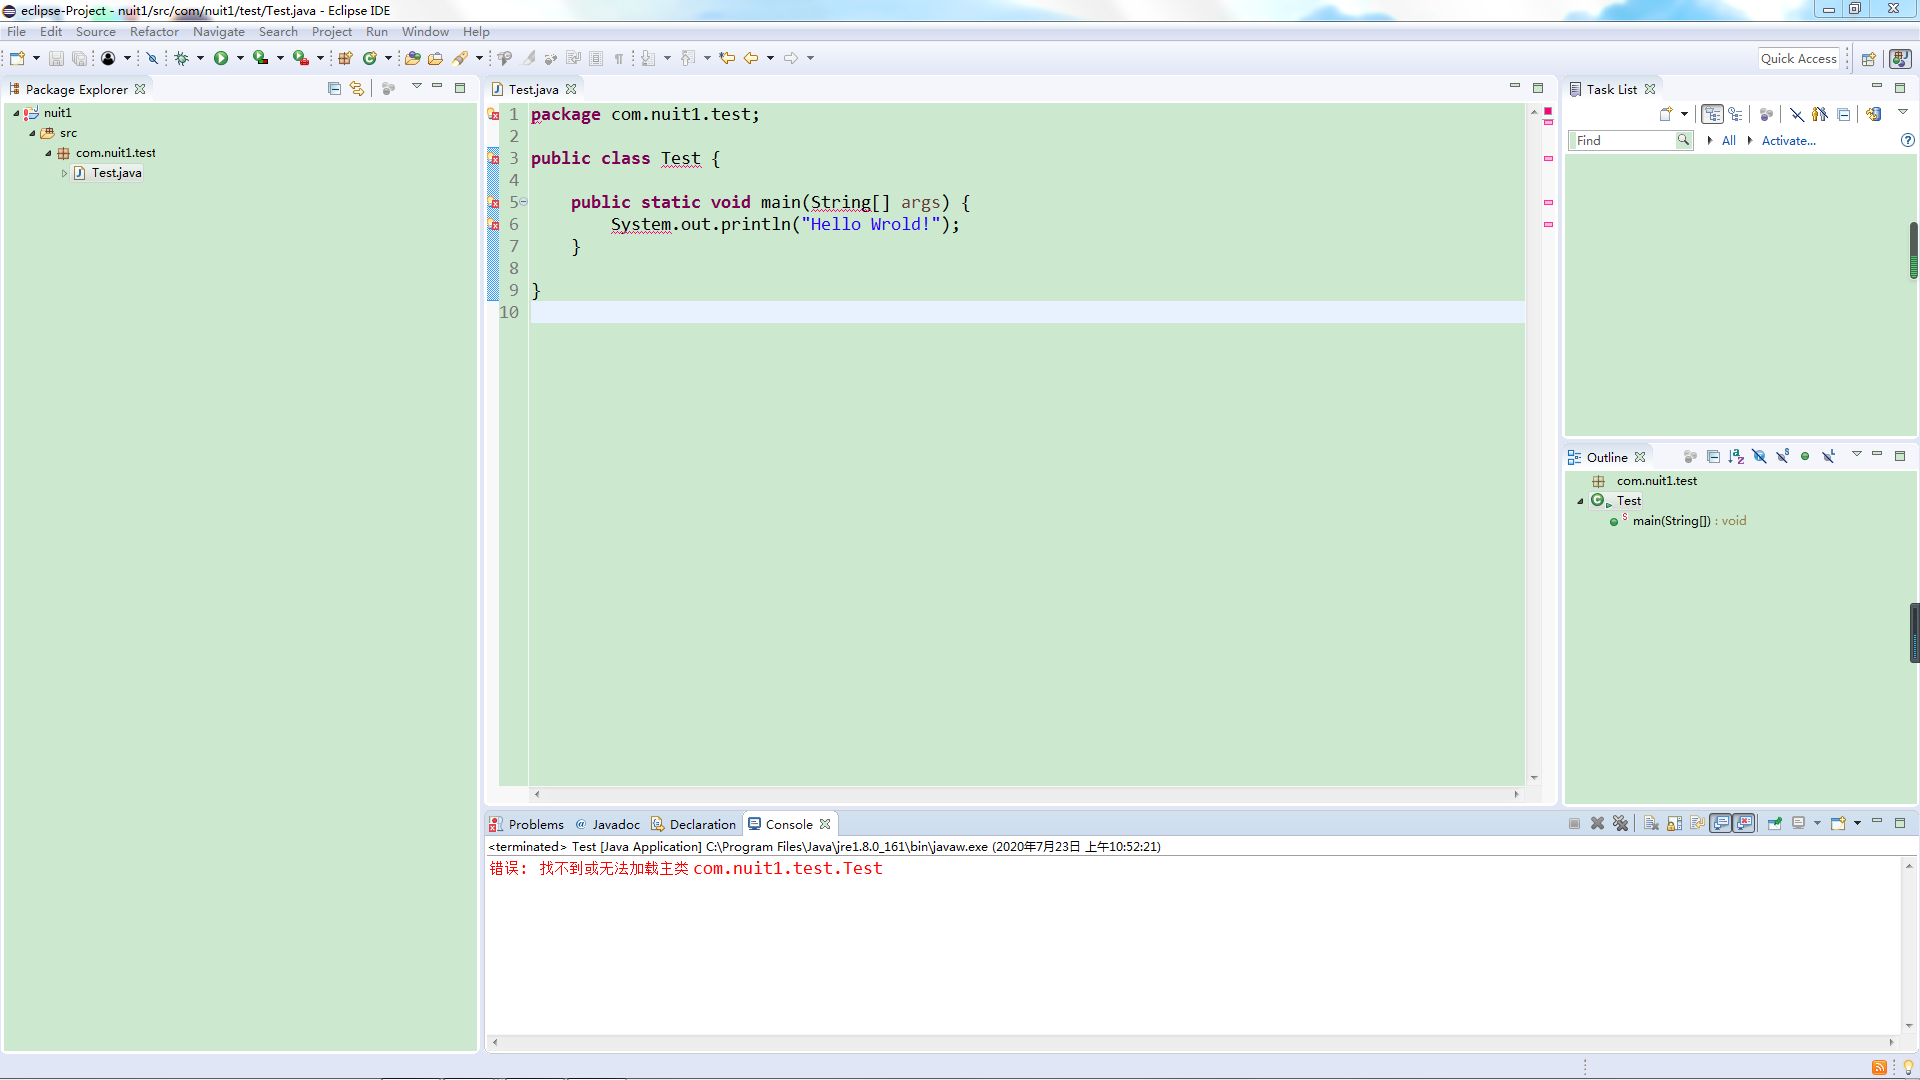Viewport: 1920px width, 1080px height.
Task: Click Last Edit Location arrow icon
Action: (x=727, y=58)
